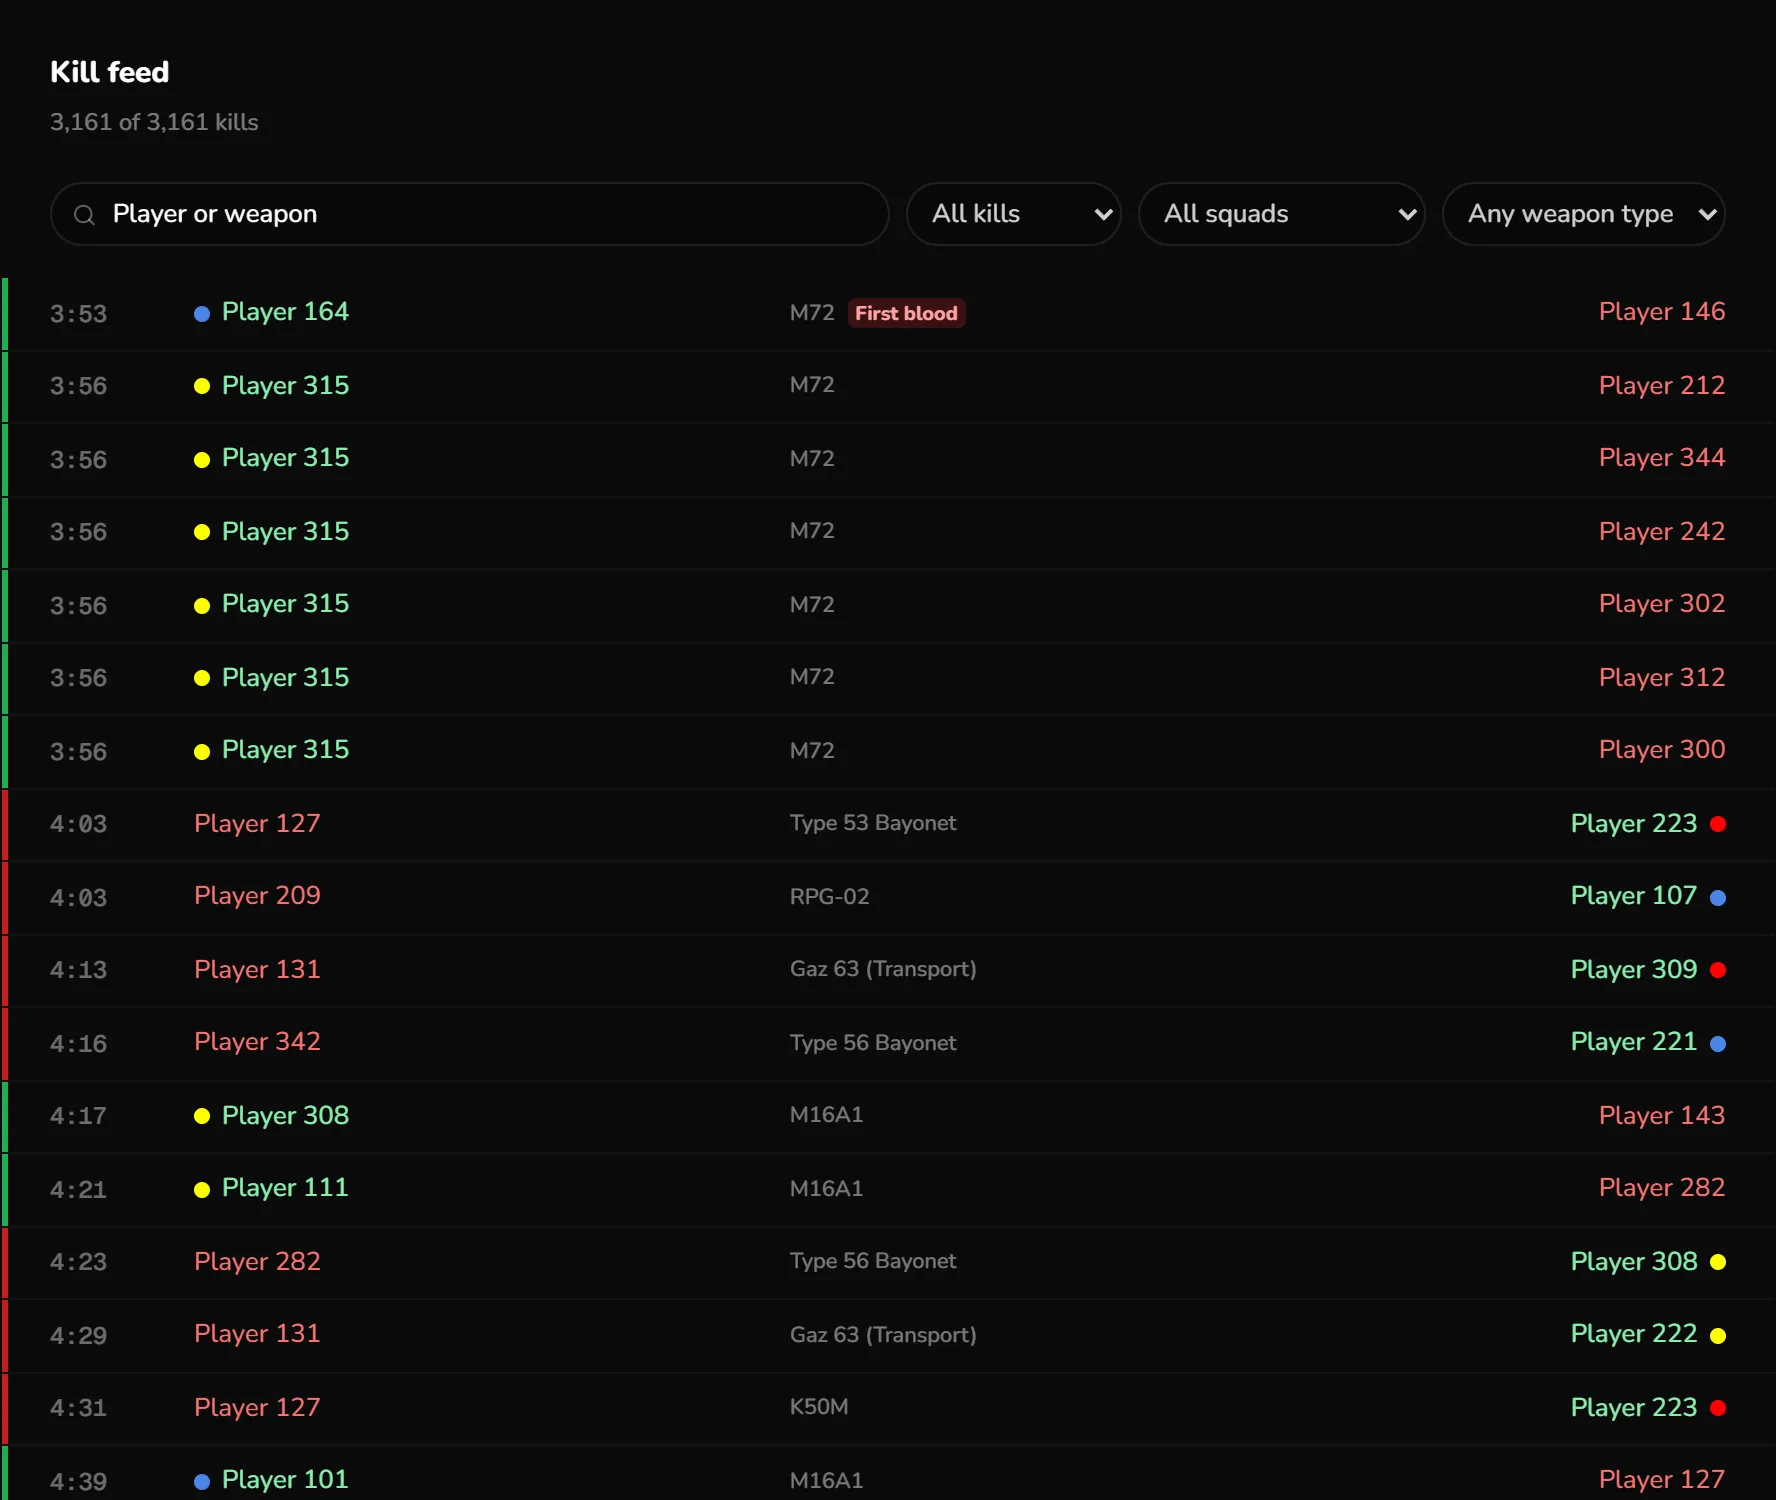The height and width of the screenshot is (1500, 1776).
Task: Open the All kills dropdown
Action: 1013,214
